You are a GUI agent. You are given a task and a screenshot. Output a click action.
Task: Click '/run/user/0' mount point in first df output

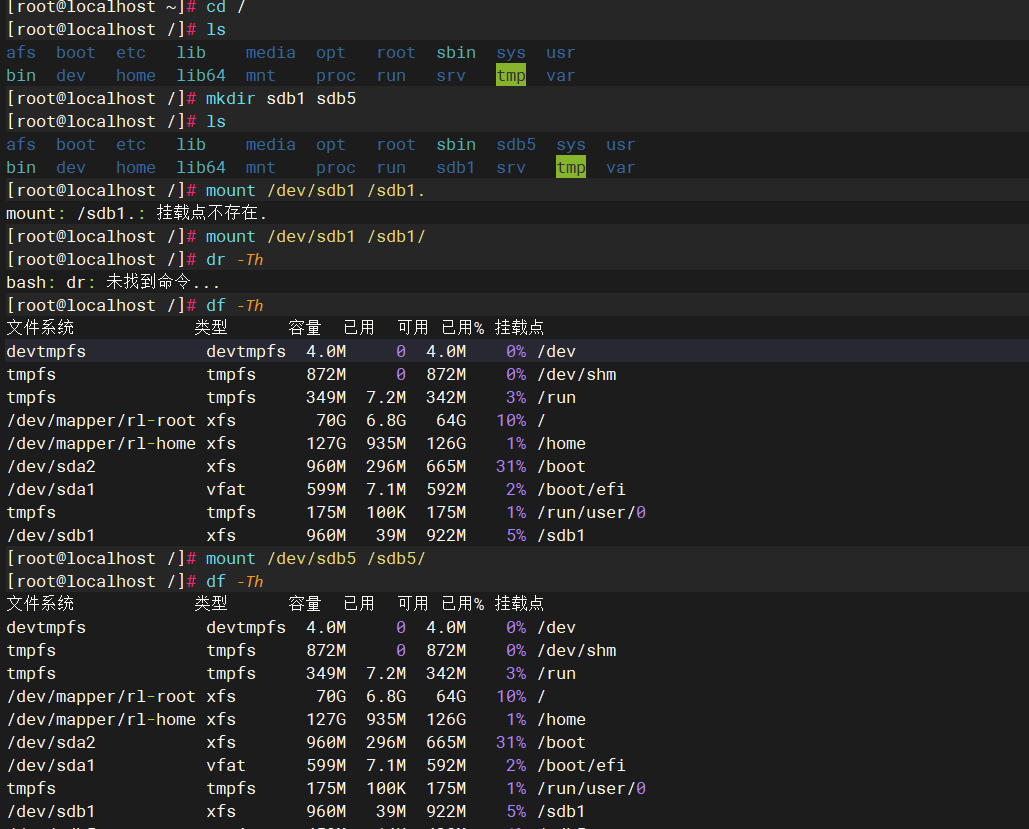coord(591,513)
